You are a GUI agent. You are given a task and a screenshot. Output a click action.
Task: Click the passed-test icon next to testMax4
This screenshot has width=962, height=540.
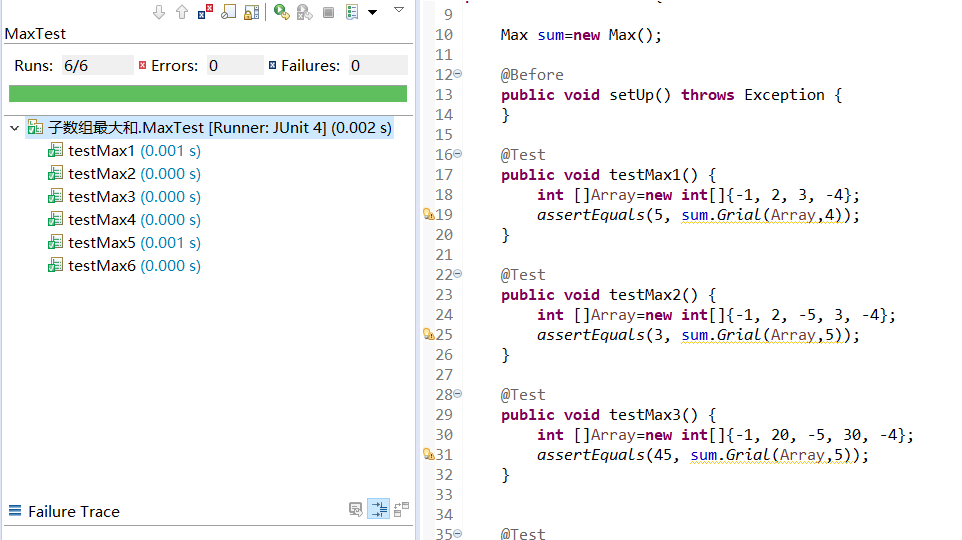coord(55,220)
